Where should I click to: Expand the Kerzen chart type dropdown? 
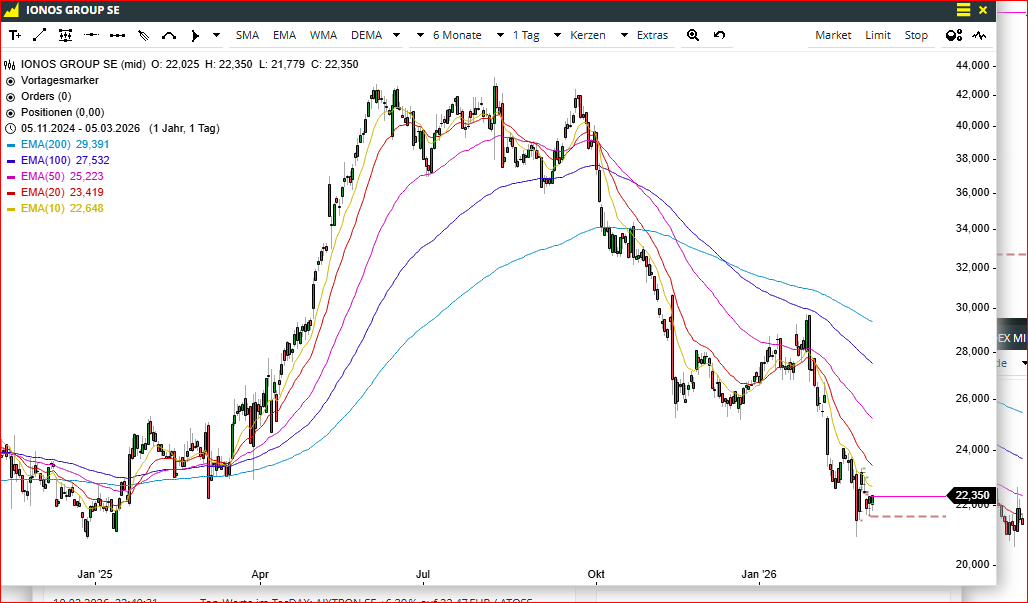pos(599,35)
